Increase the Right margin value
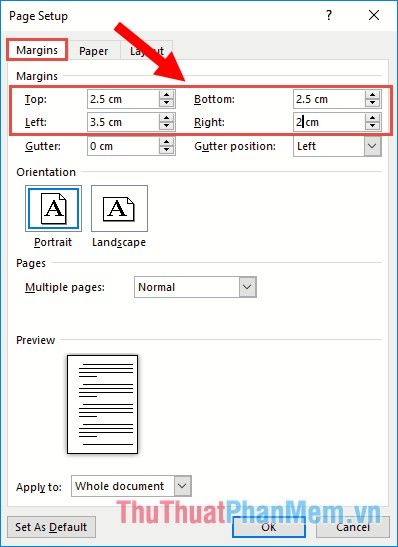 [373, 118]
